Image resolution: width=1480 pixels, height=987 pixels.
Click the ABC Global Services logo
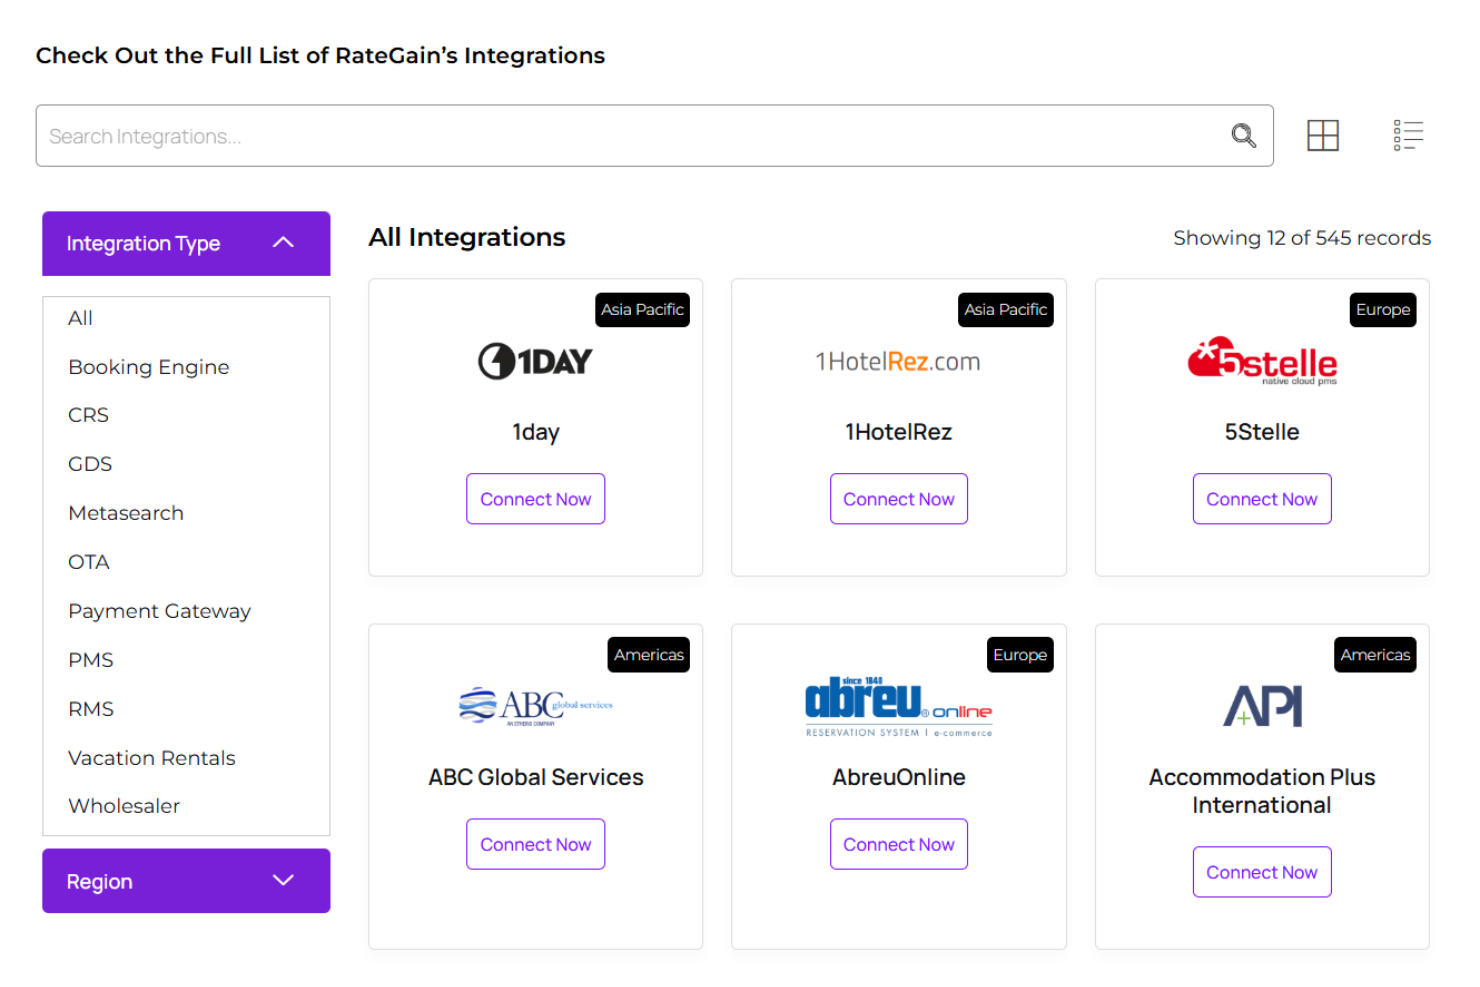click(535, 705)
